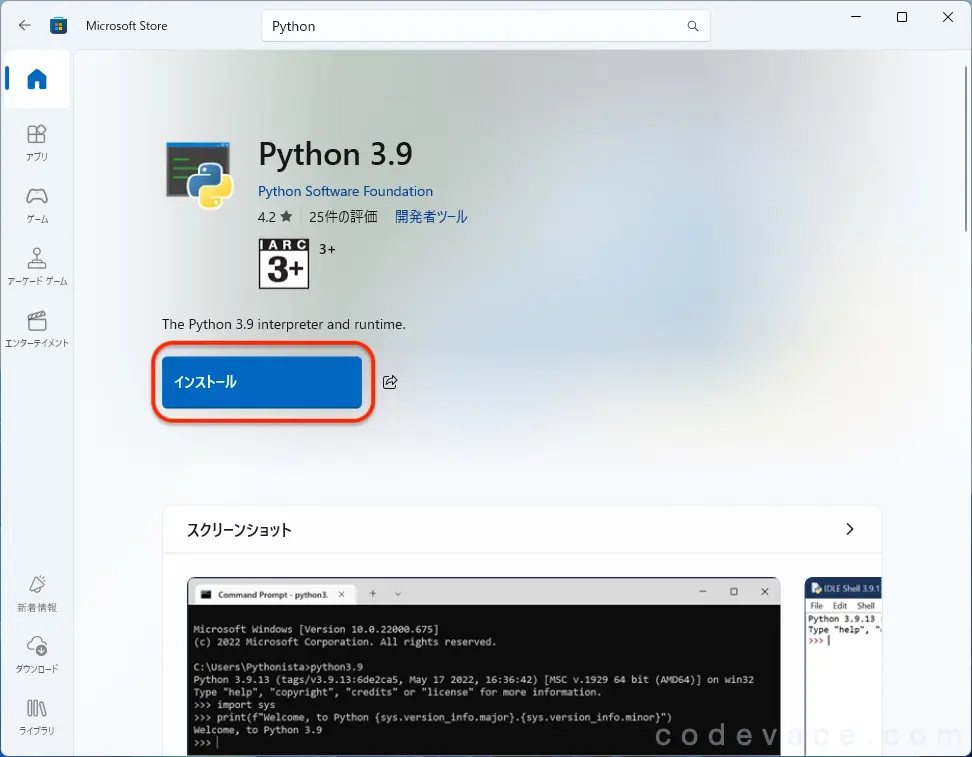The width and height of the screenshot is (972, 757).
Task: Open the Home page in sidebar
Action: (37, 80)
